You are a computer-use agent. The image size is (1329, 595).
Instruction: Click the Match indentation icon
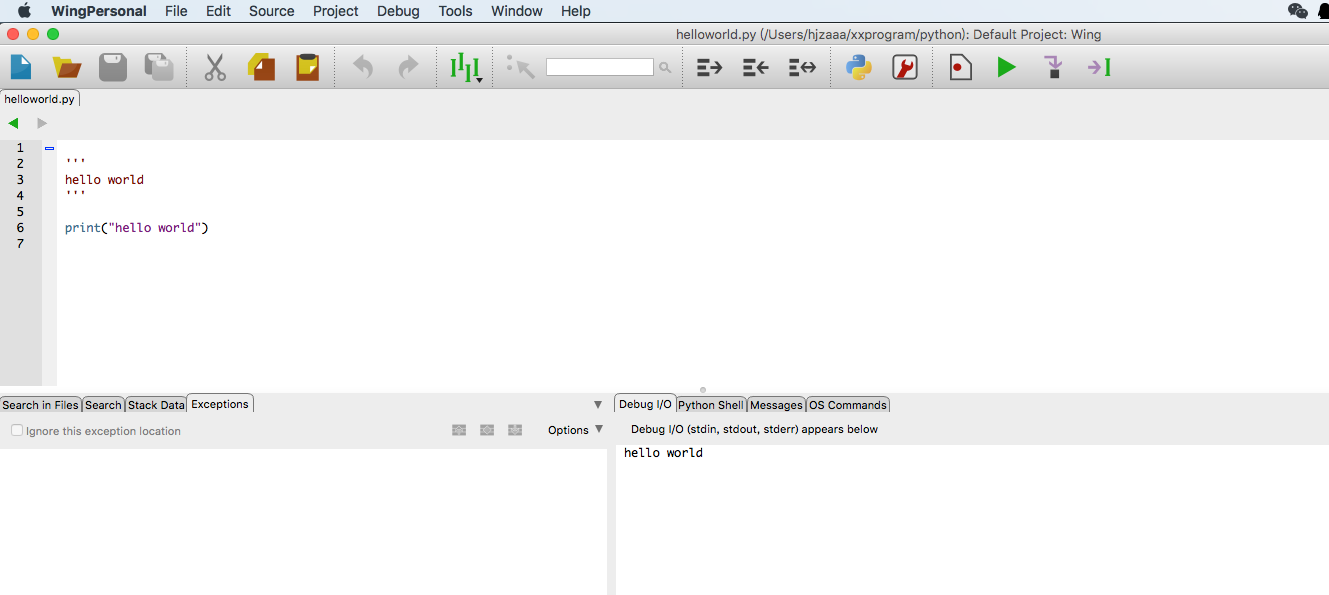pyautogui.click(x=802, y=67)
